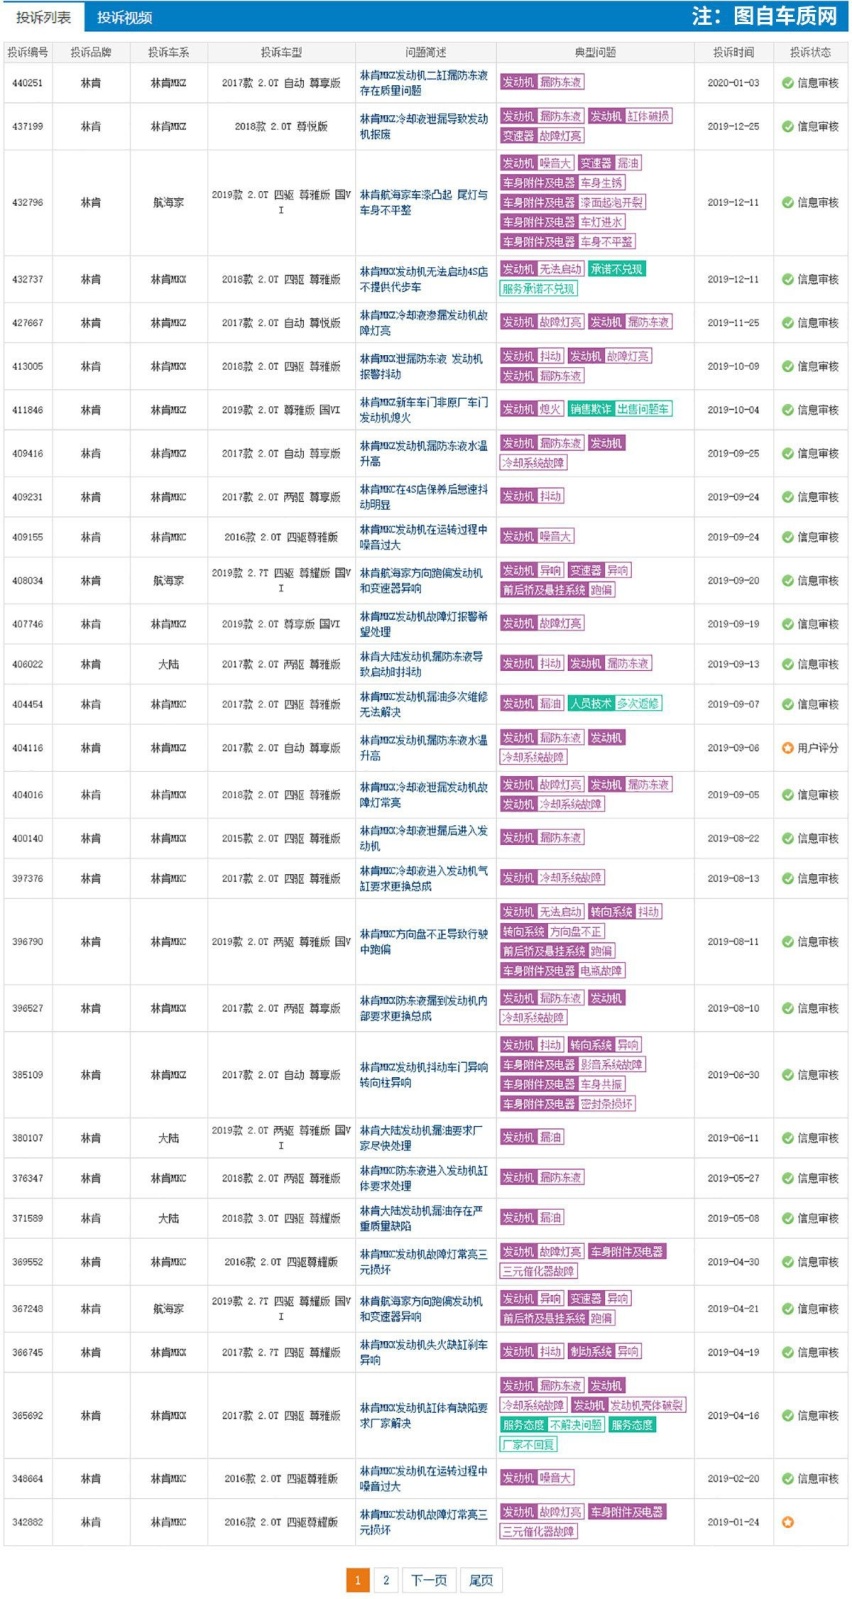
Task: Click the green check icon in row 406022
Action: pyautogui.click(x=788, y=664)
